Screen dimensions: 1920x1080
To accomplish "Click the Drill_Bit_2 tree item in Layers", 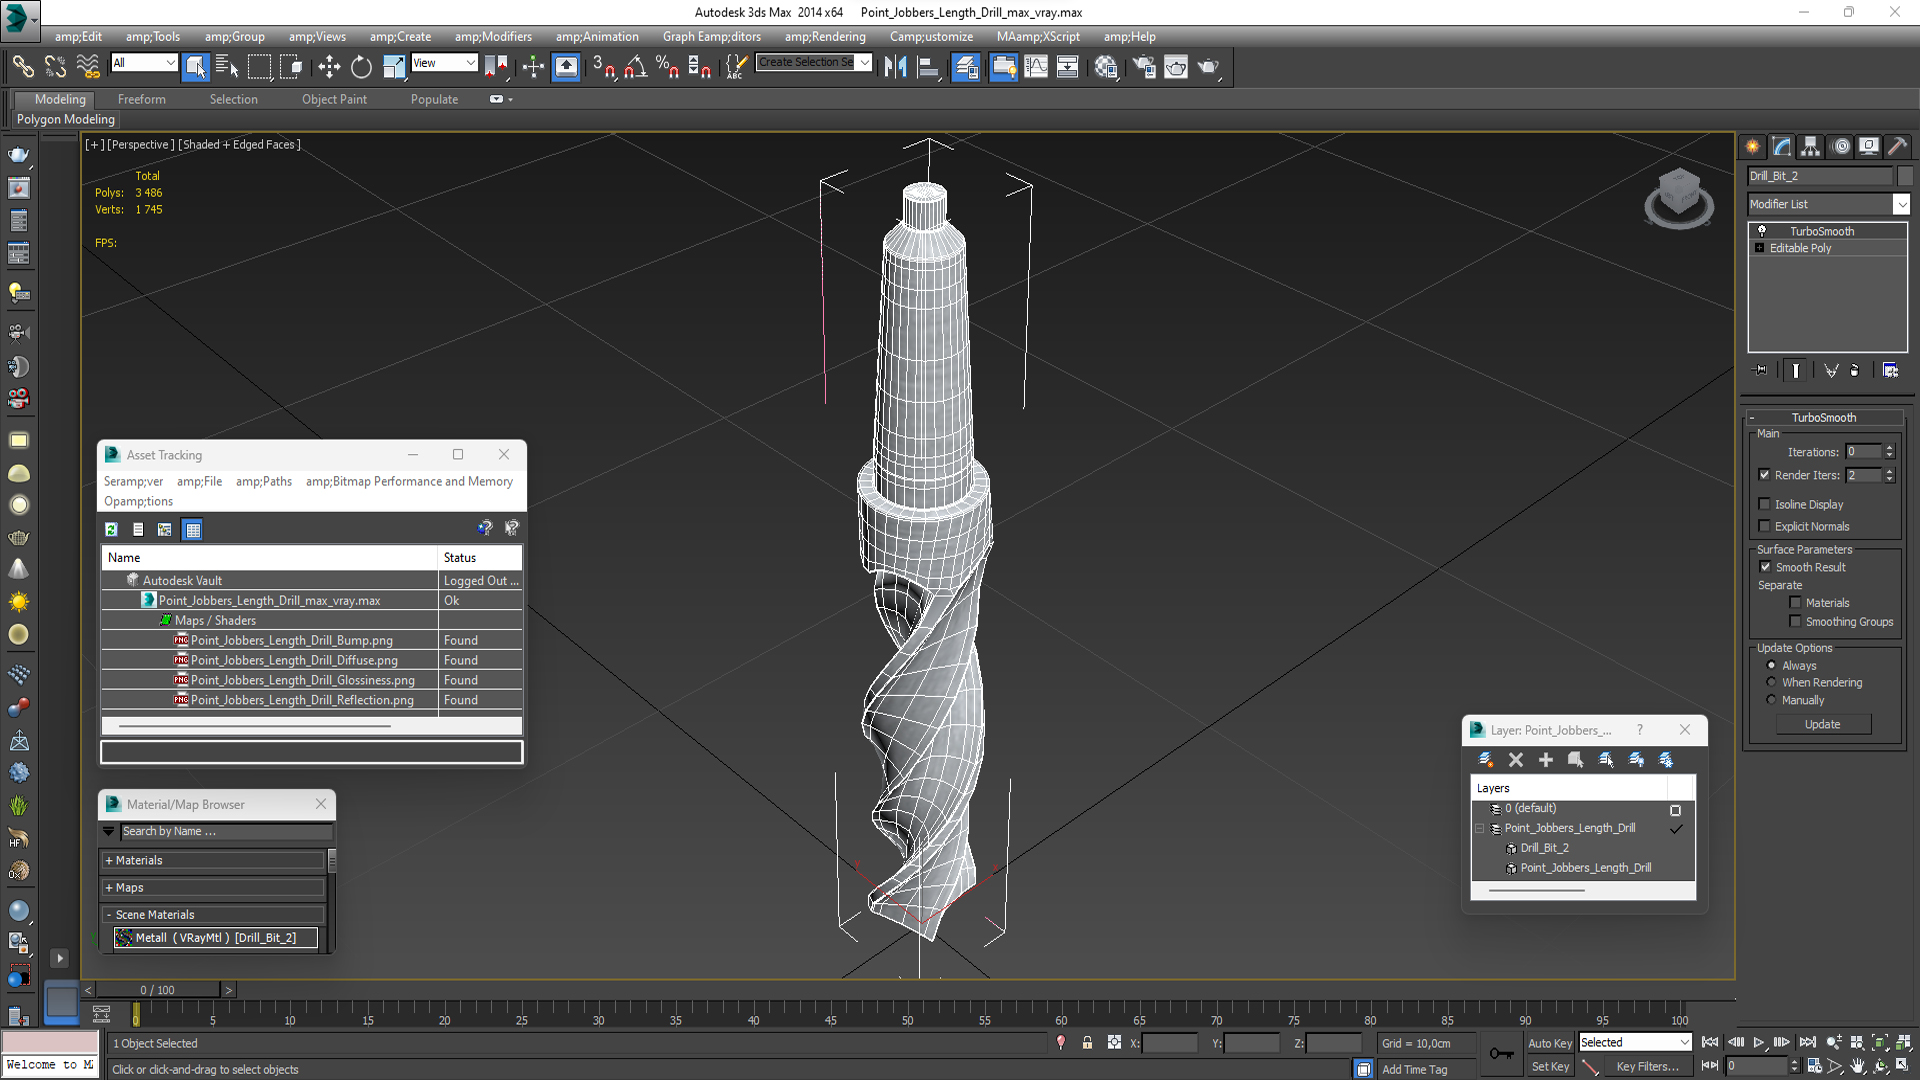I will [1540, 847].
